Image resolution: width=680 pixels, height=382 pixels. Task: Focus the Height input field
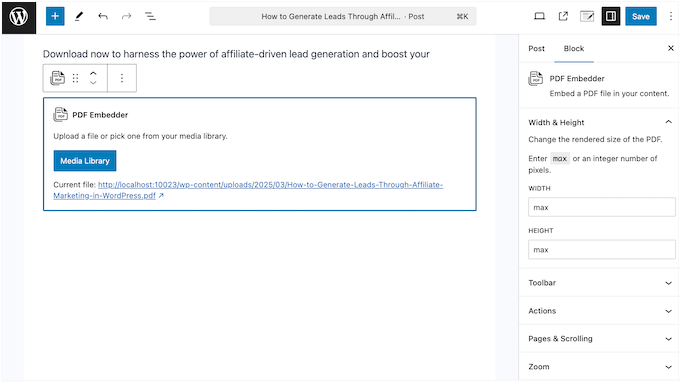[602, 250]
